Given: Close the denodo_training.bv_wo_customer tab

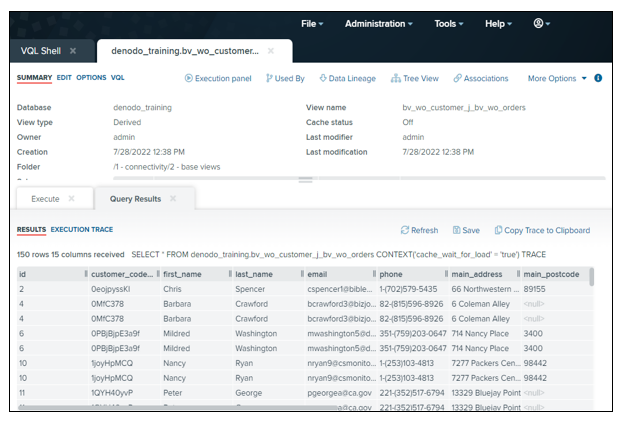Looking at the screenshot, I should click(271, 51).
